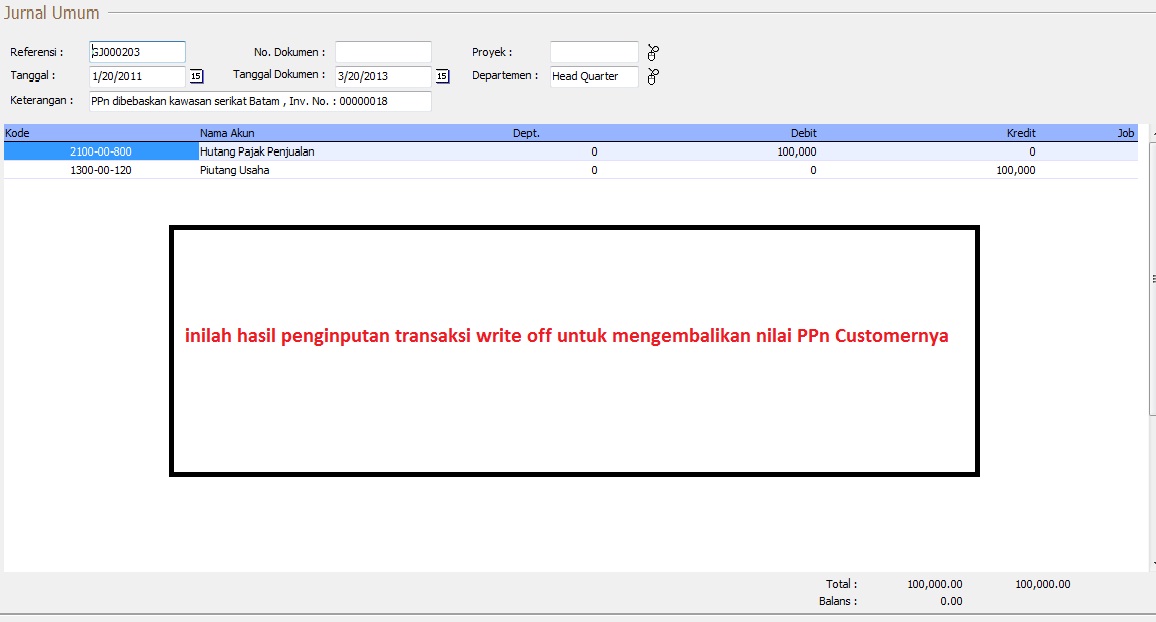Viewport: 1156px width, 622px height.
Task: Open the Tanggal calendar picker icon
Action: (196, 76)
